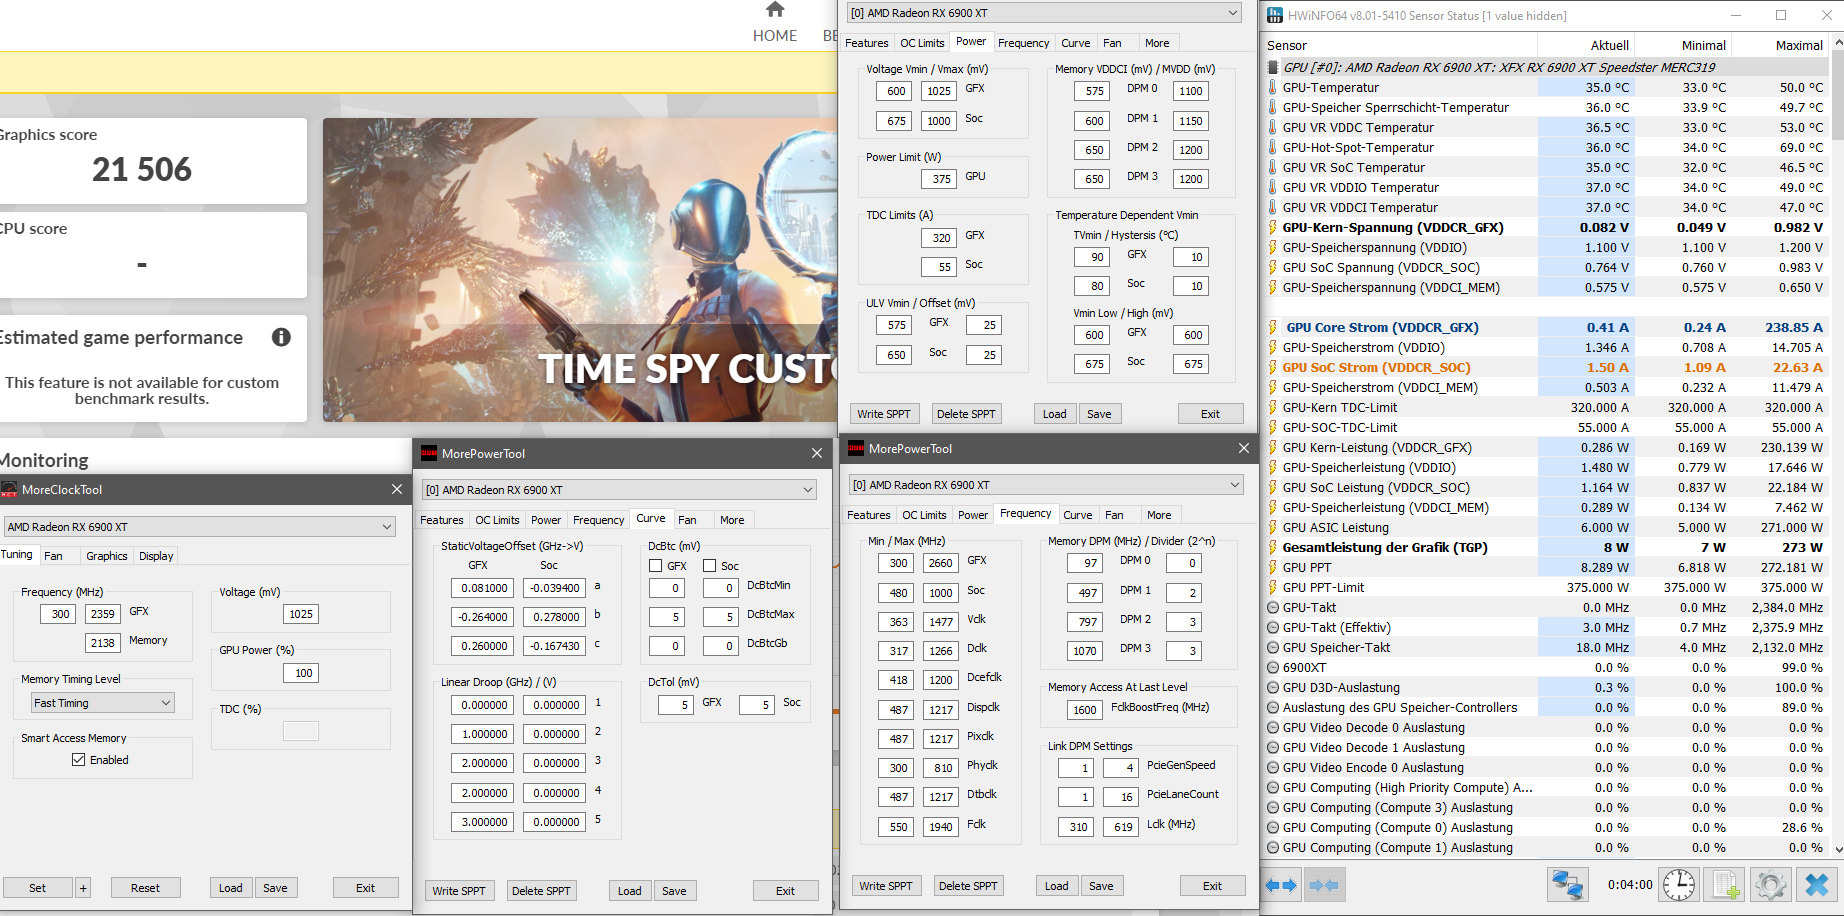Click the collapse columns arrows icon in HWiNFO
The height and width of the screenshot is (916, 1844).
pyautogui.click(x=1324, y=885)
